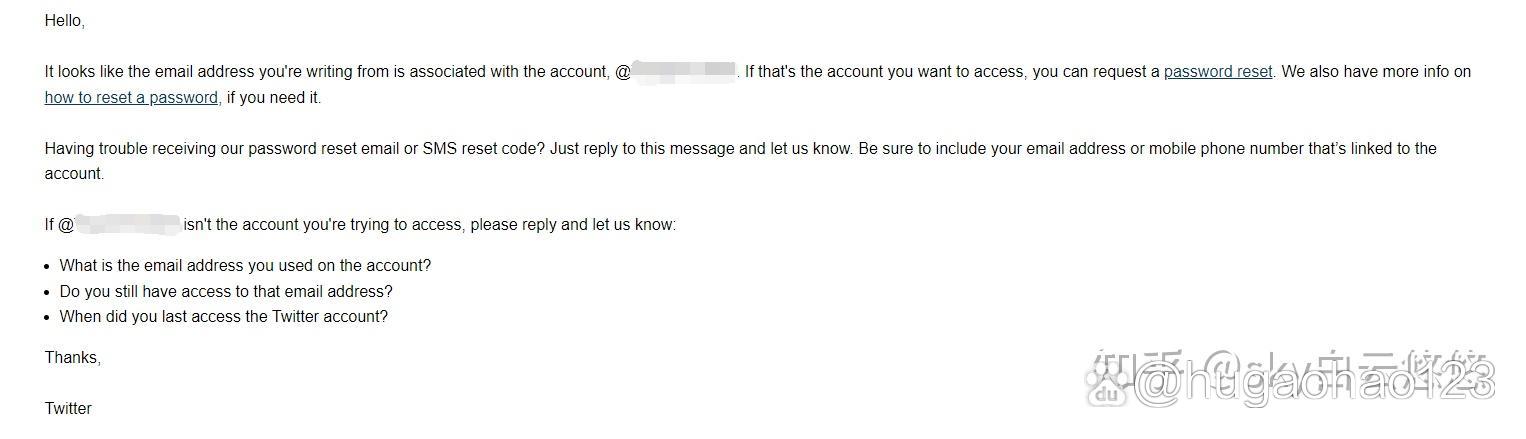This screenshot has width=1526, height=439.
Task: Click the "Thanks," closing line
Action: pyautogui.click(x=73, y=358)
